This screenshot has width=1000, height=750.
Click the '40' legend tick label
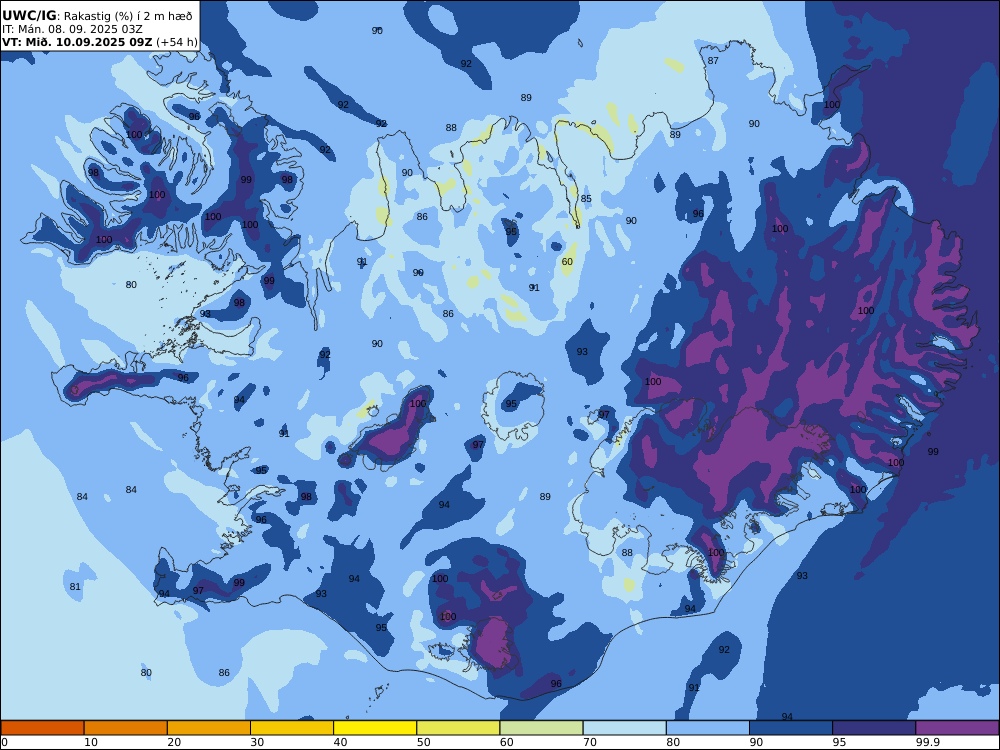click(x=341, y=742)
